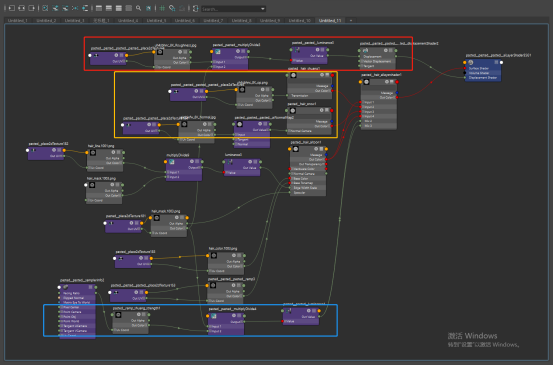
Task: Click the Surface Shader port on blue shading node
Action: click(465, 68)
